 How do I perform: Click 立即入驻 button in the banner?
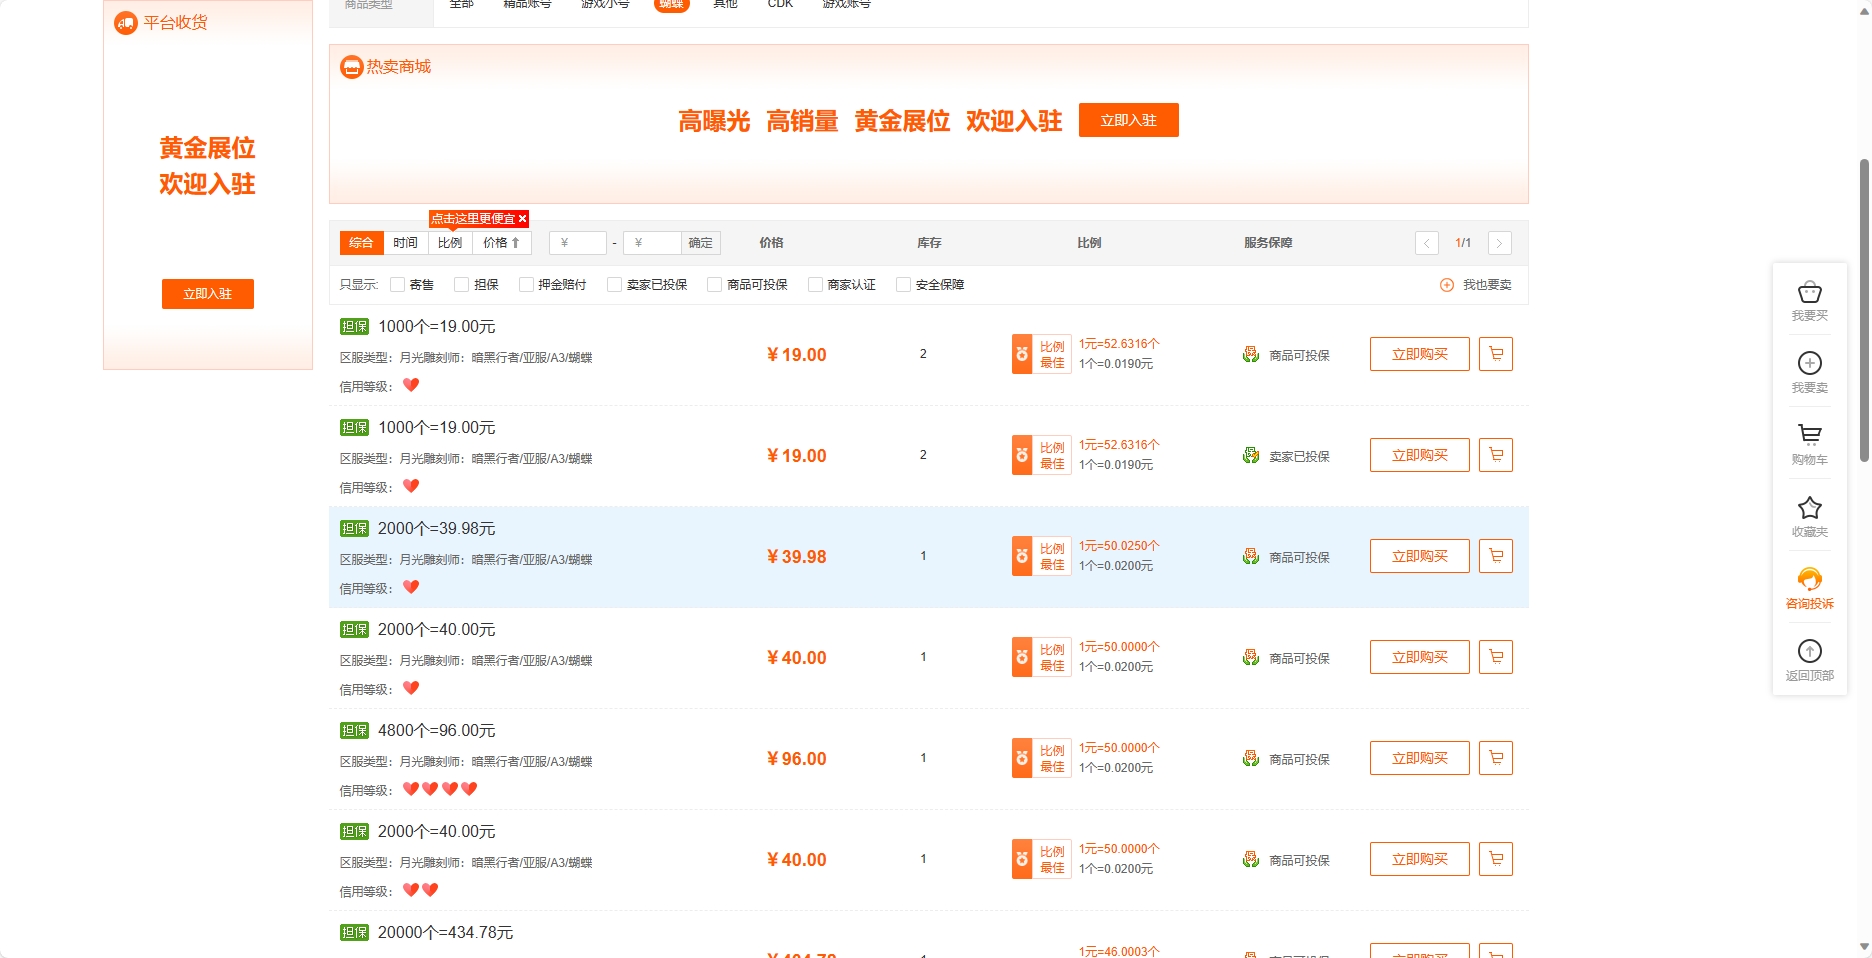tap(1128, 119)
